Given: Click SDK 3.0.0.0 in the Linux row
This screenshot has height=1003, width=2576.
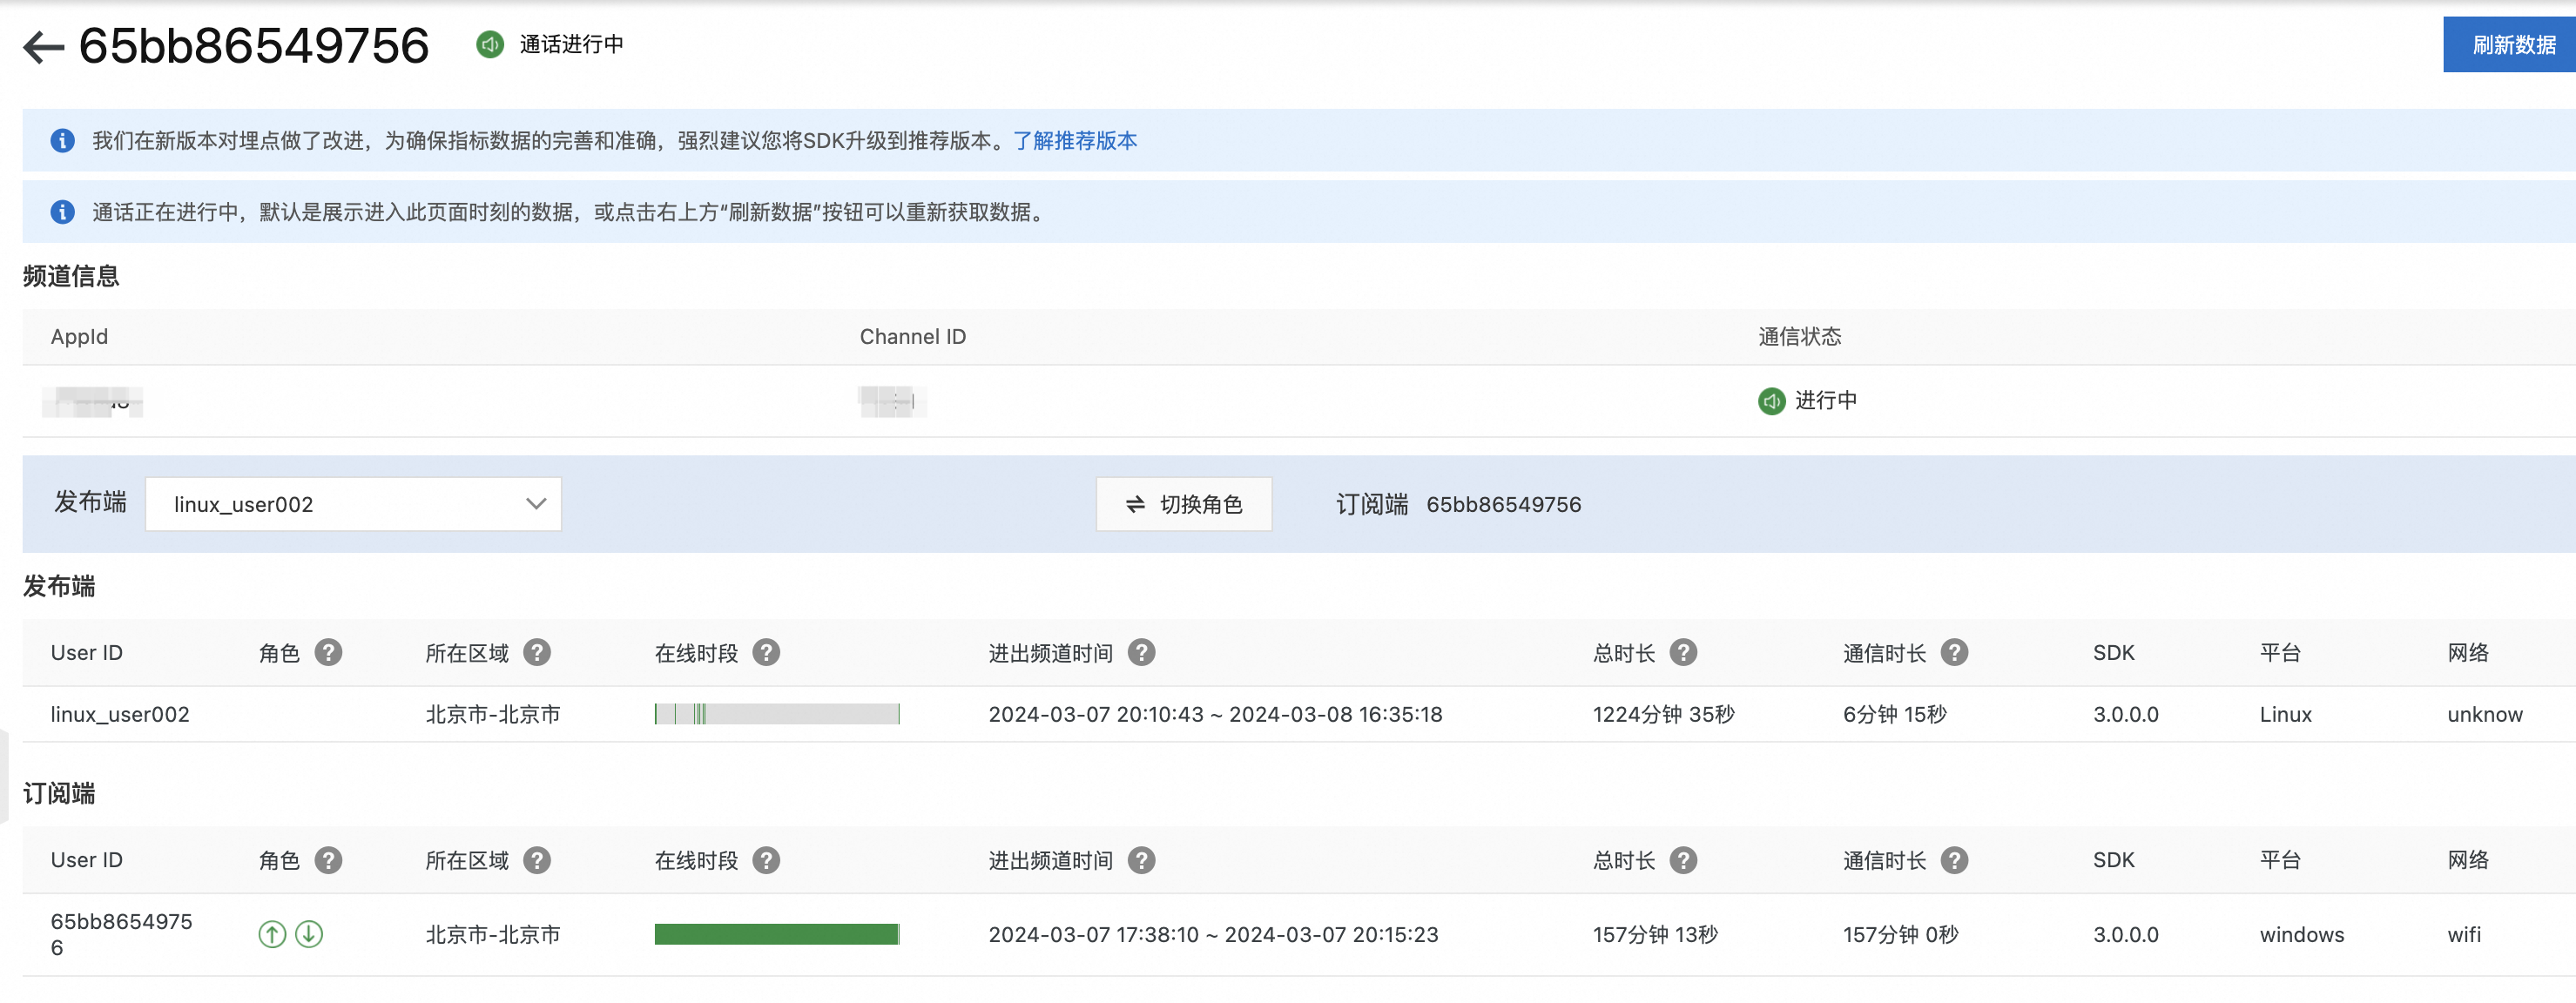Looking at the screenshot, I should pyautogui.click(x=2125, y=714).
